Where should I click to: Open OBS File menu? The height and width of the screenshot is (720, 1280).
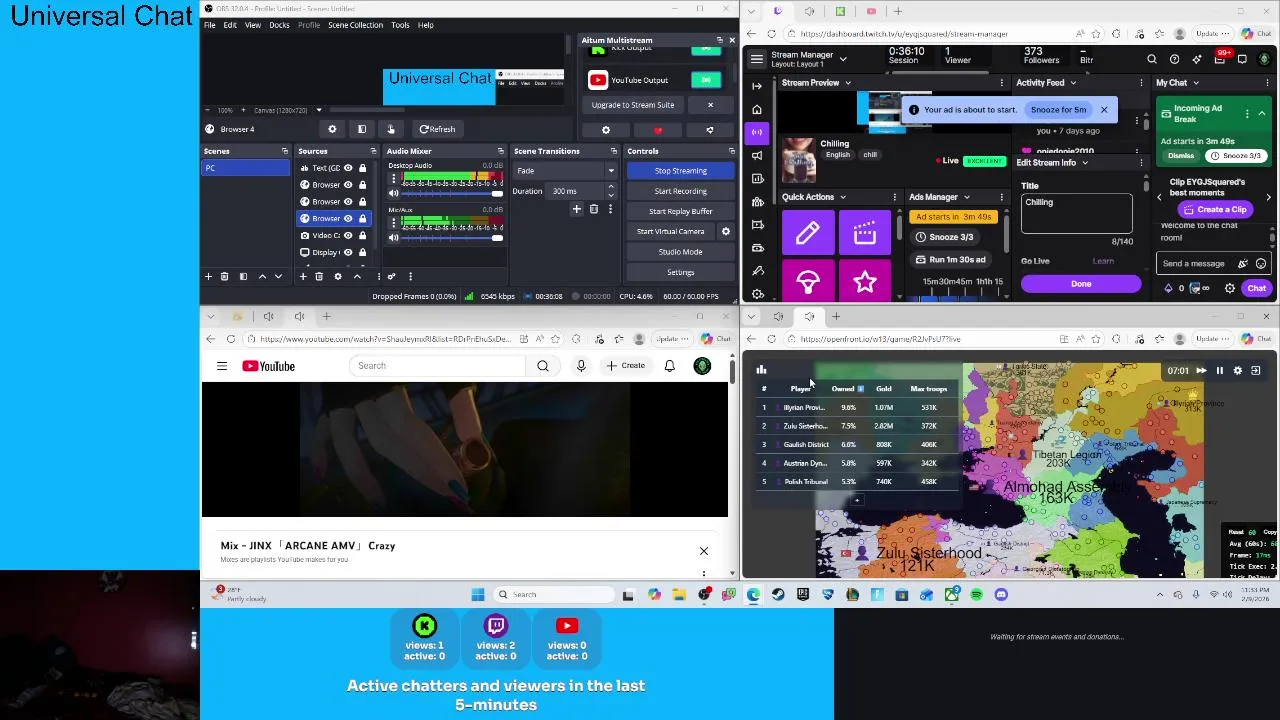click(210, 25)
